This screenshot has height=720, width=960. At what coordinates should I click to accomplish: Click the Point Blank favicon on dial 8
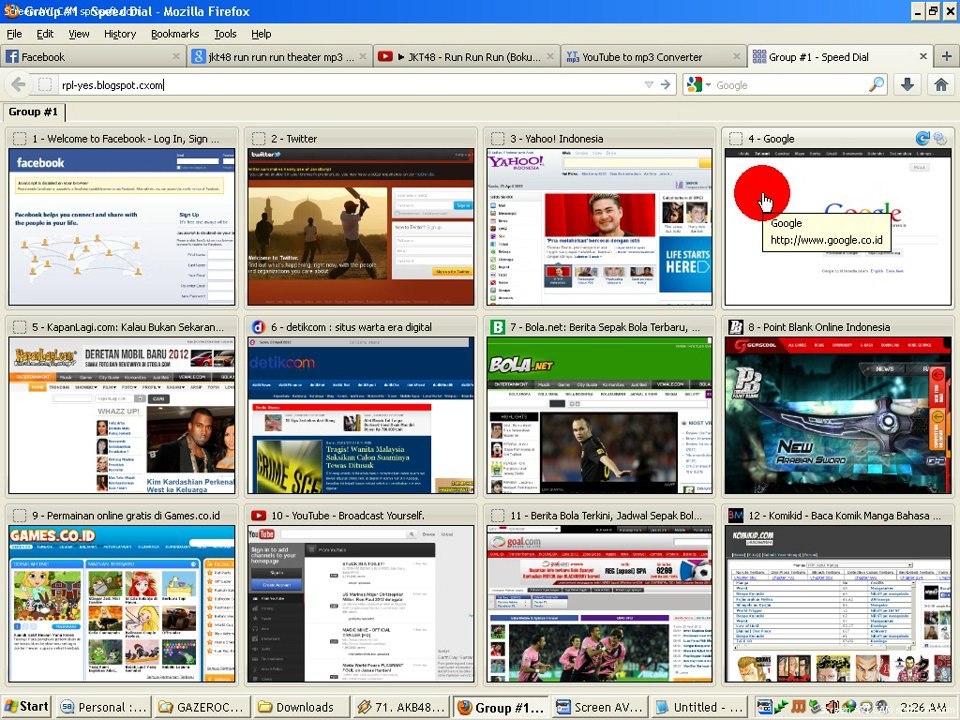pos(735,327)
